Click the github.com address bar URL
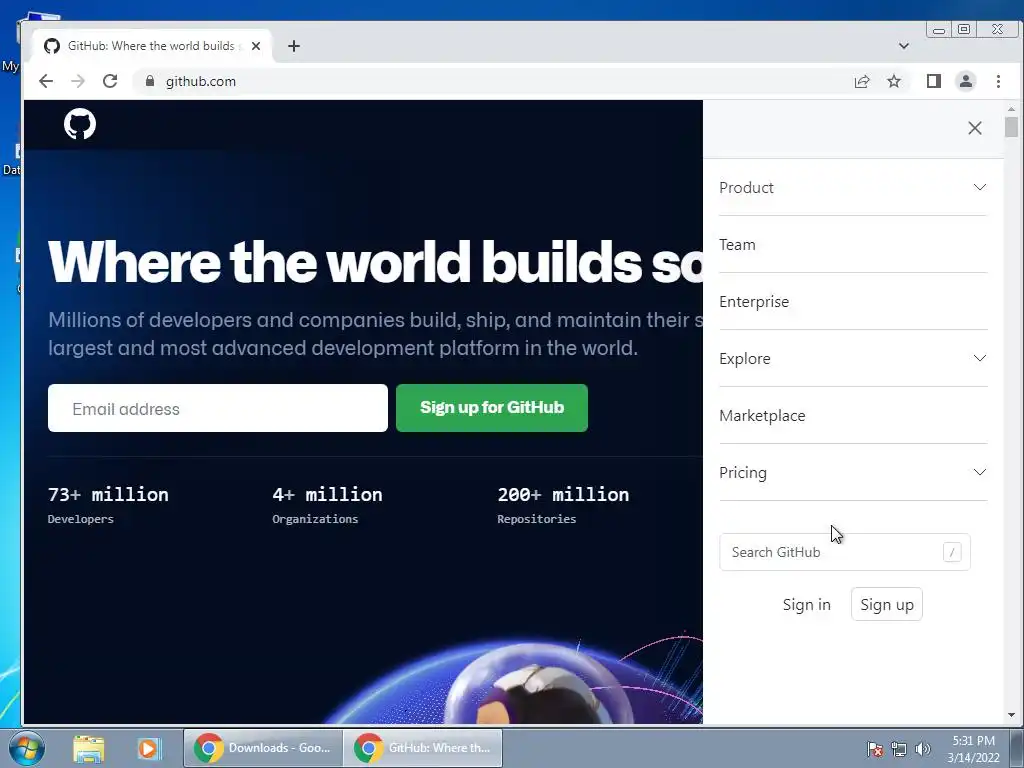This screenshot has width=1024, height=768. [200, 81]
